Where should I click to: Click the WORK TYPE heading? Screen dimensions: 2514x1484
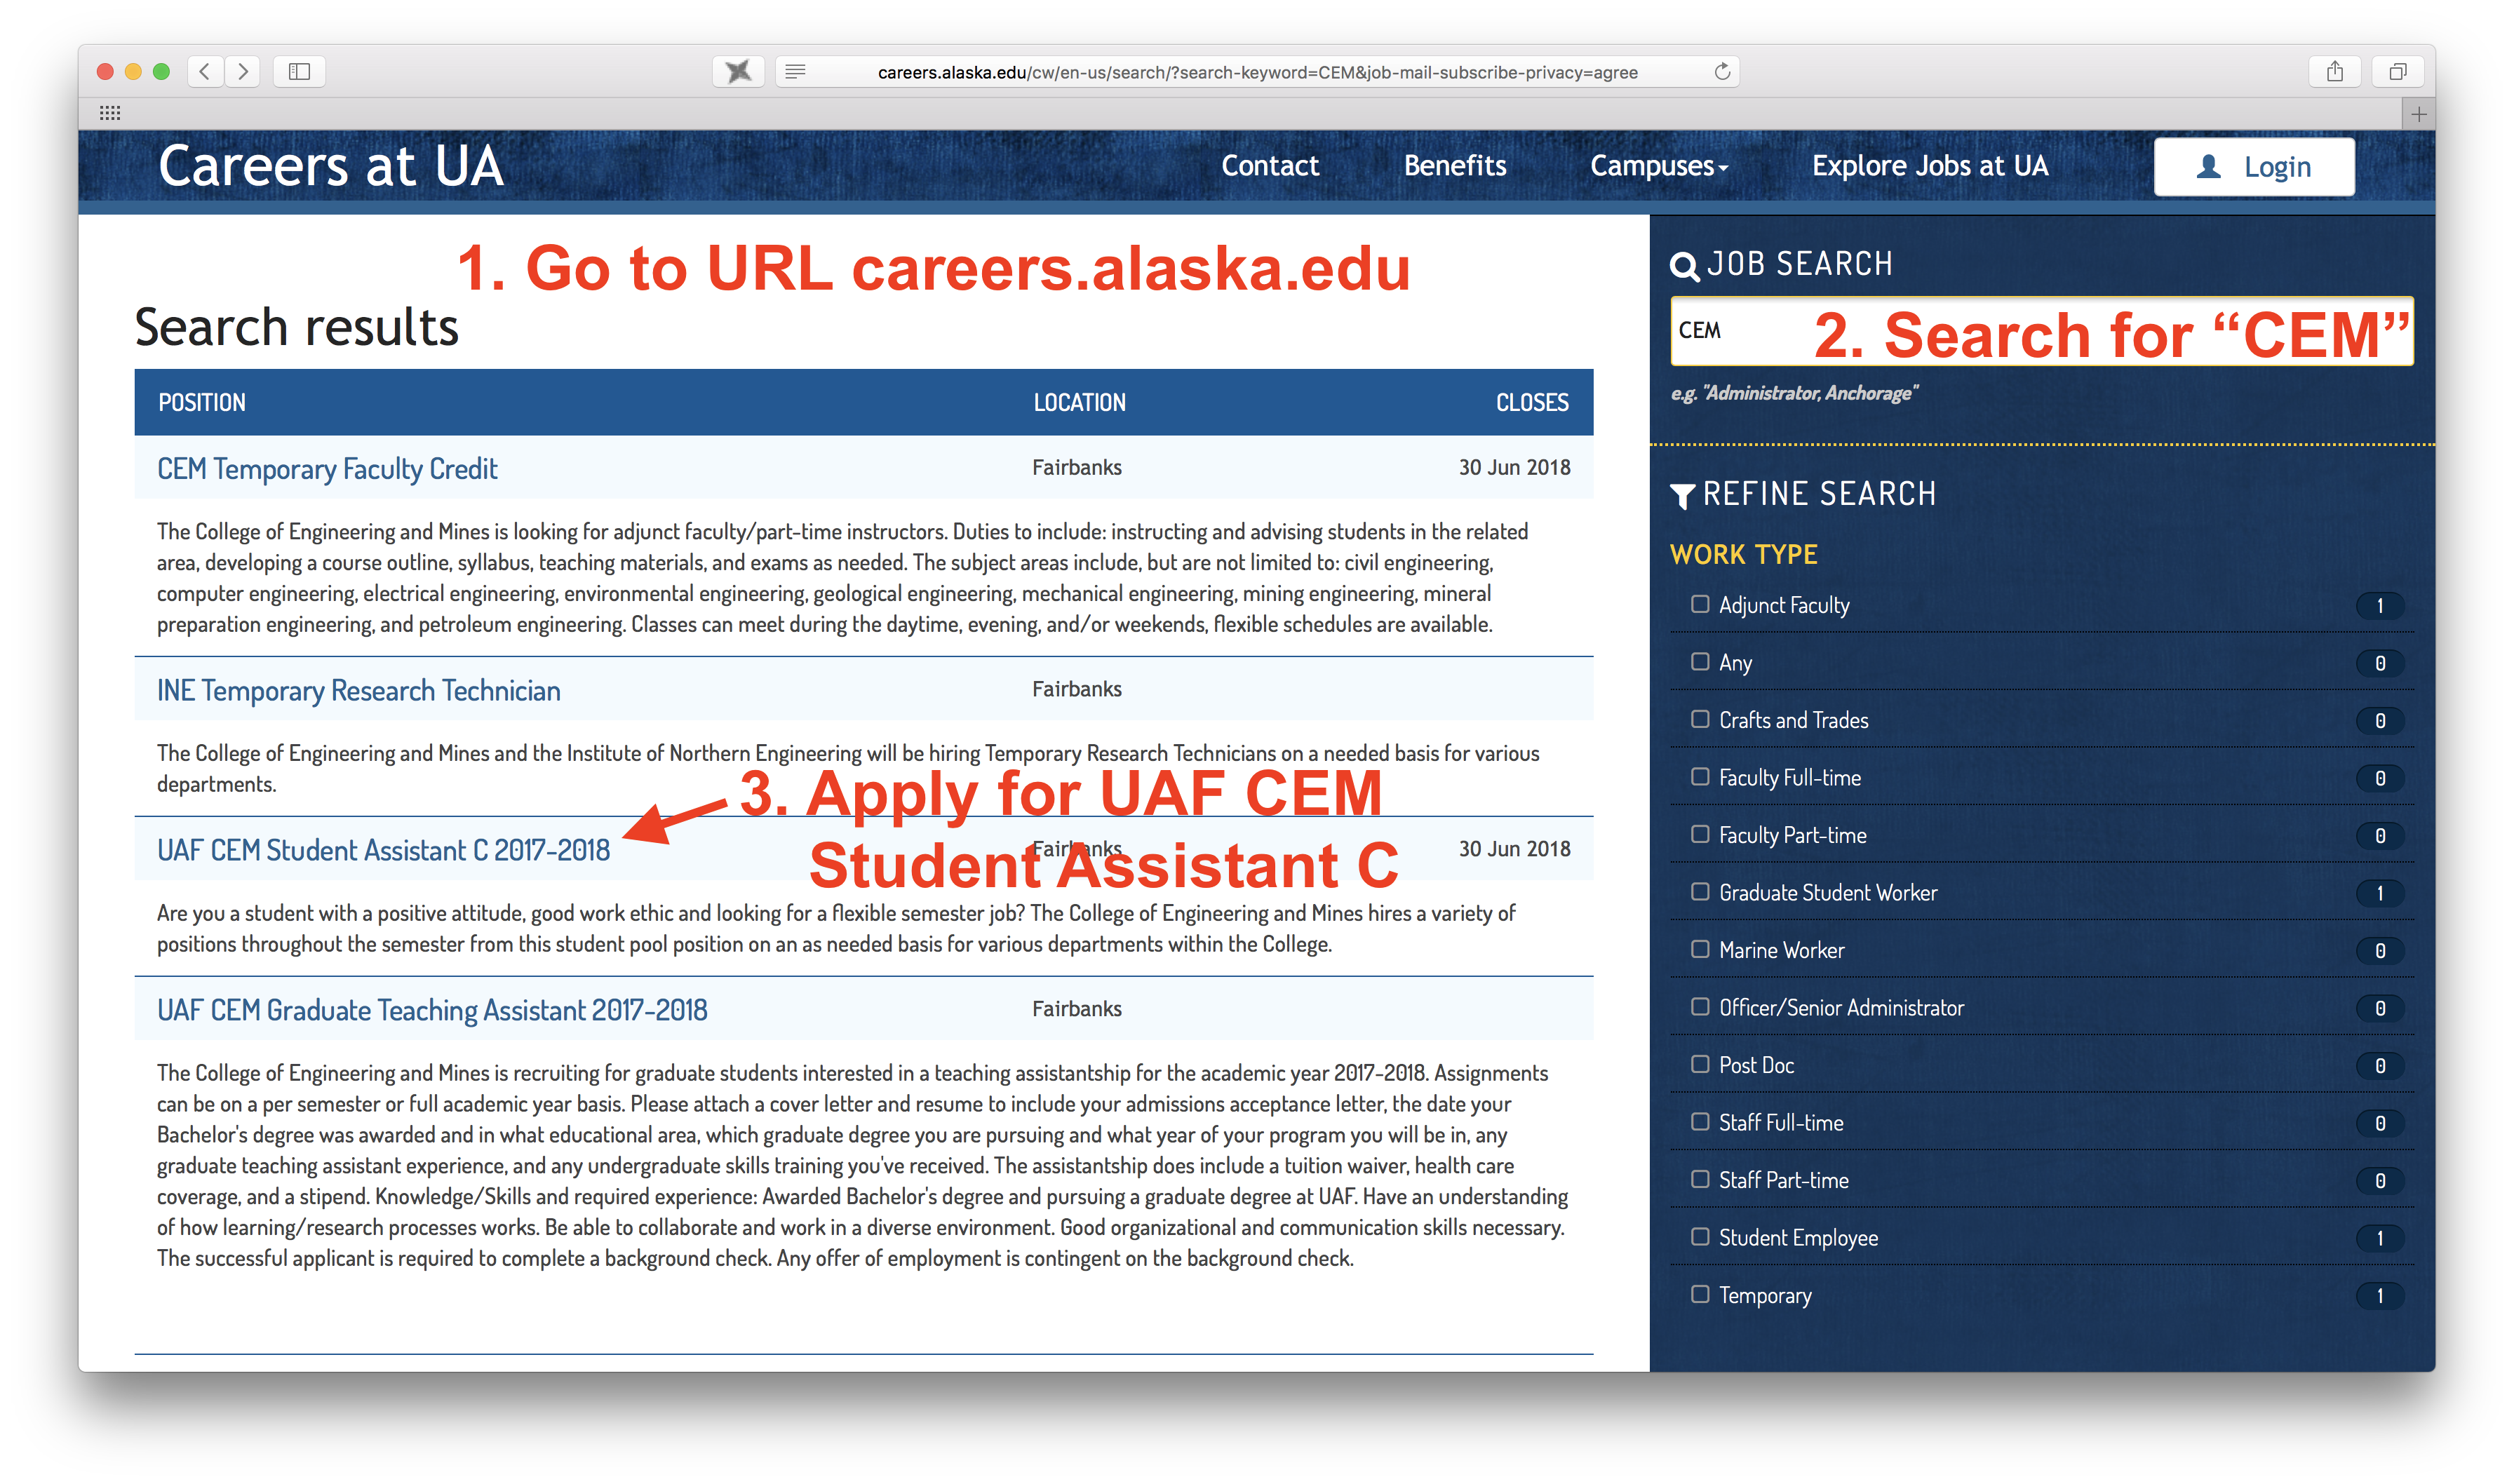[x=1743, y=555]
